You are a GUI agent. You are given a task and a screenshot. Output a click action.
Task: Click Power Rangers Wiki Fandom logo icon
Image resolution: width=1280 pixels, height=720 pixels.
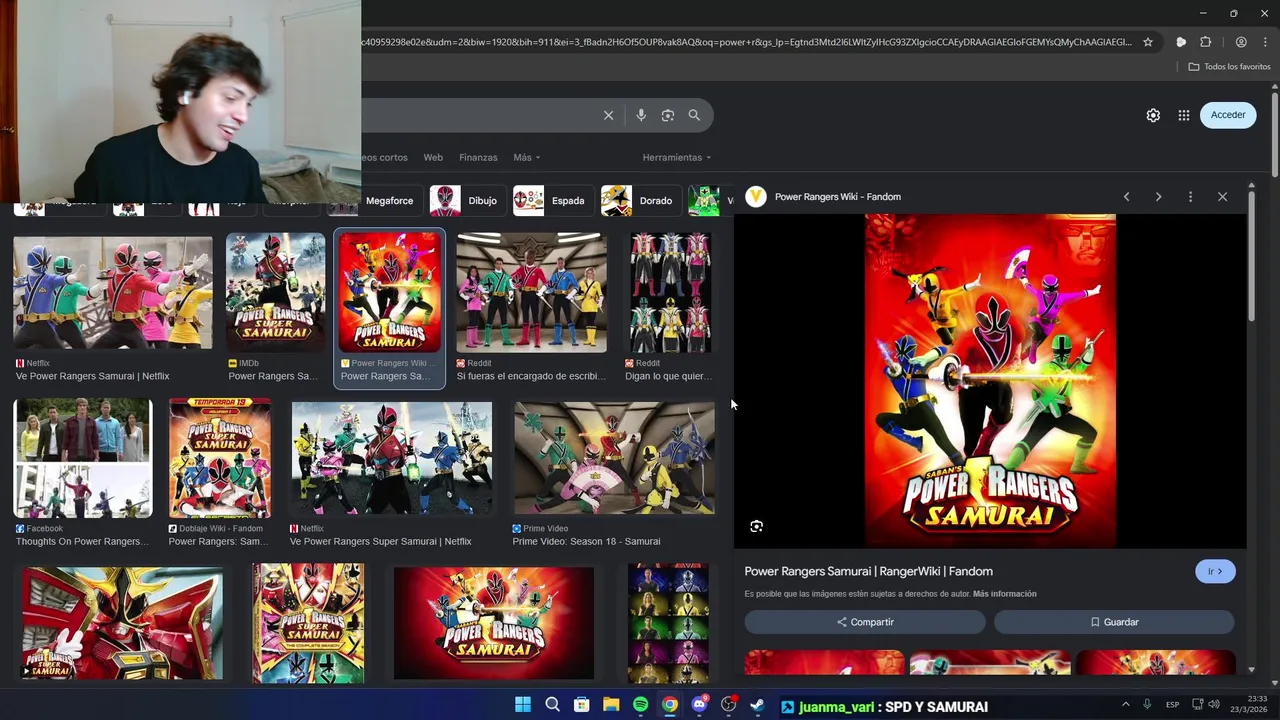click(x=756, y=197)
